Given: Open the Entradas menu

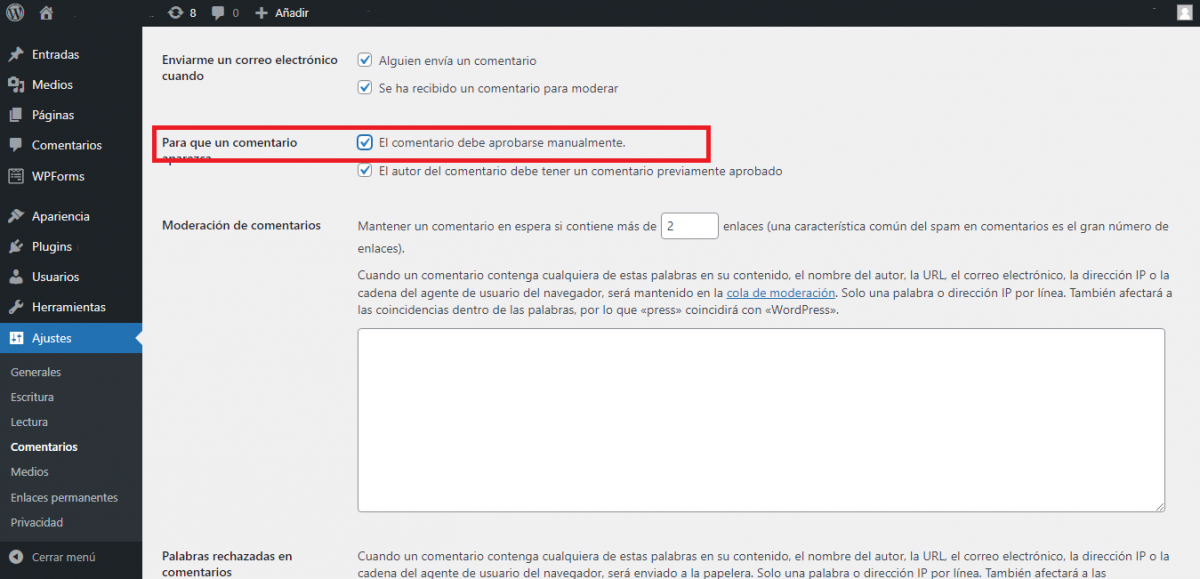Looking at the screenshot, I should (55, 55).
